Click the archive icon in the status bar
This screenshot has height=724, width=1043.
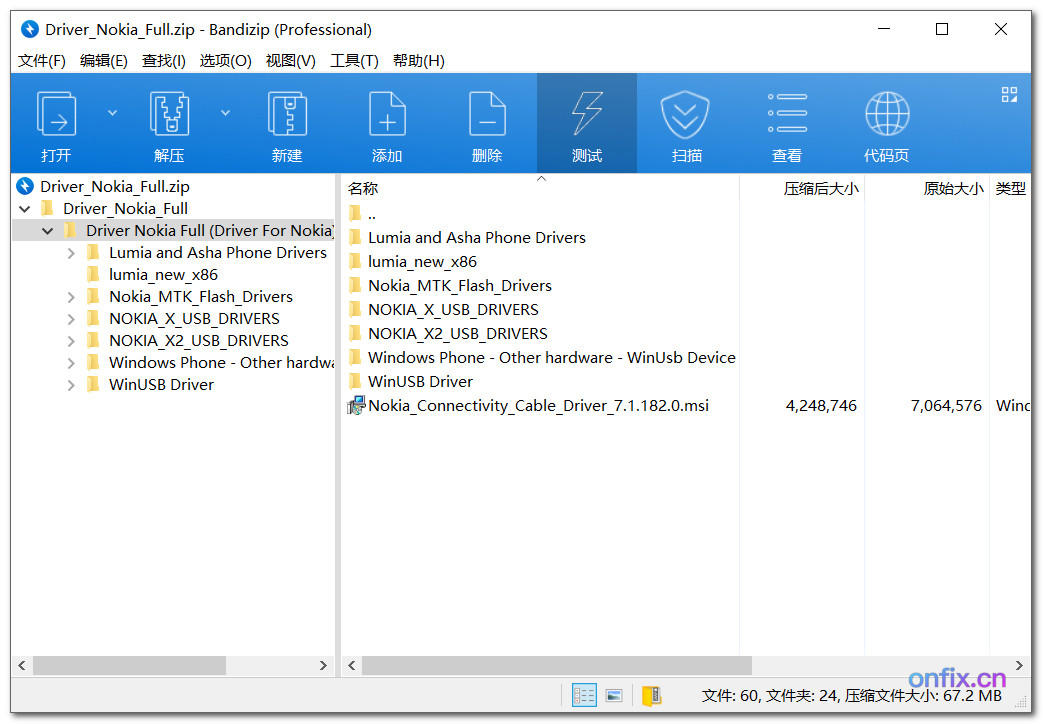coord(653,695)
